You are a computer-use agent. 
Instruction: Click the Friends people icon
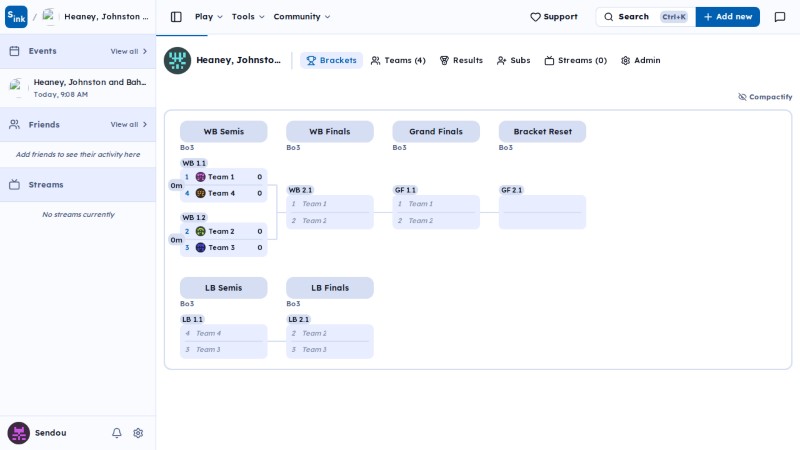(x=14, y=124)
